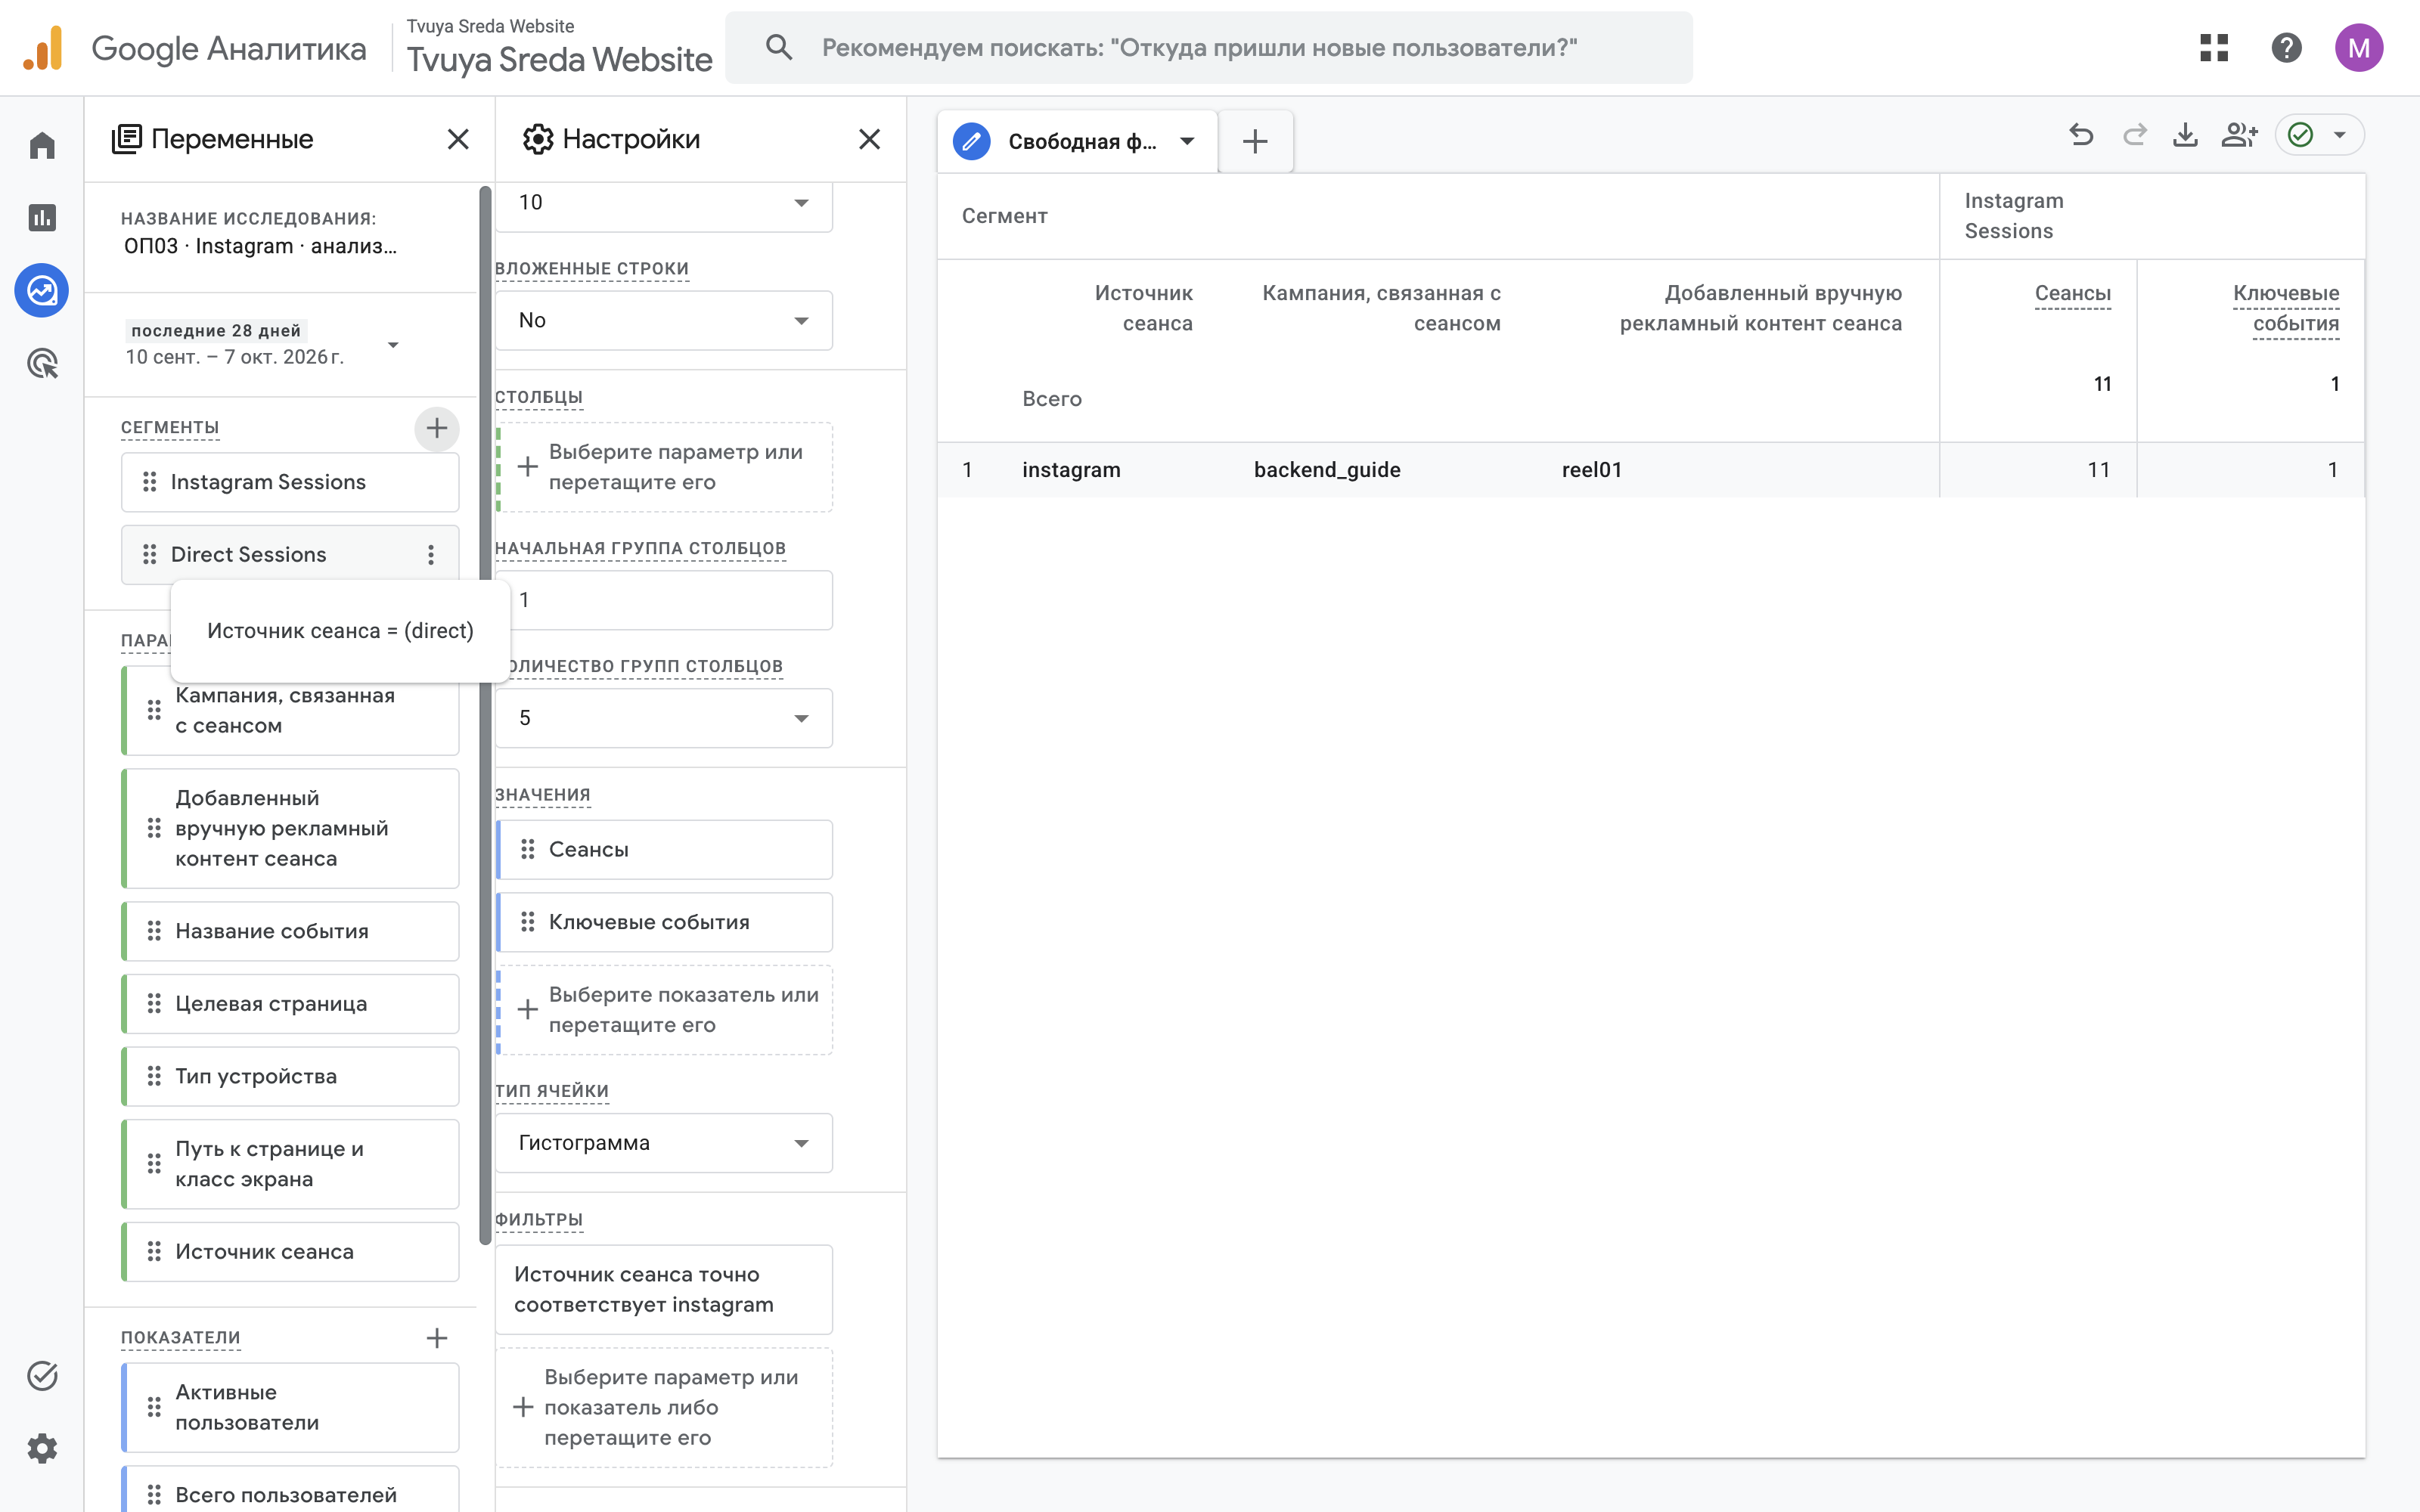Viewport: 2420px width, 1512px height.
Task: Open Вложенные строки dropdown set to No
Action: coord(664,320)
